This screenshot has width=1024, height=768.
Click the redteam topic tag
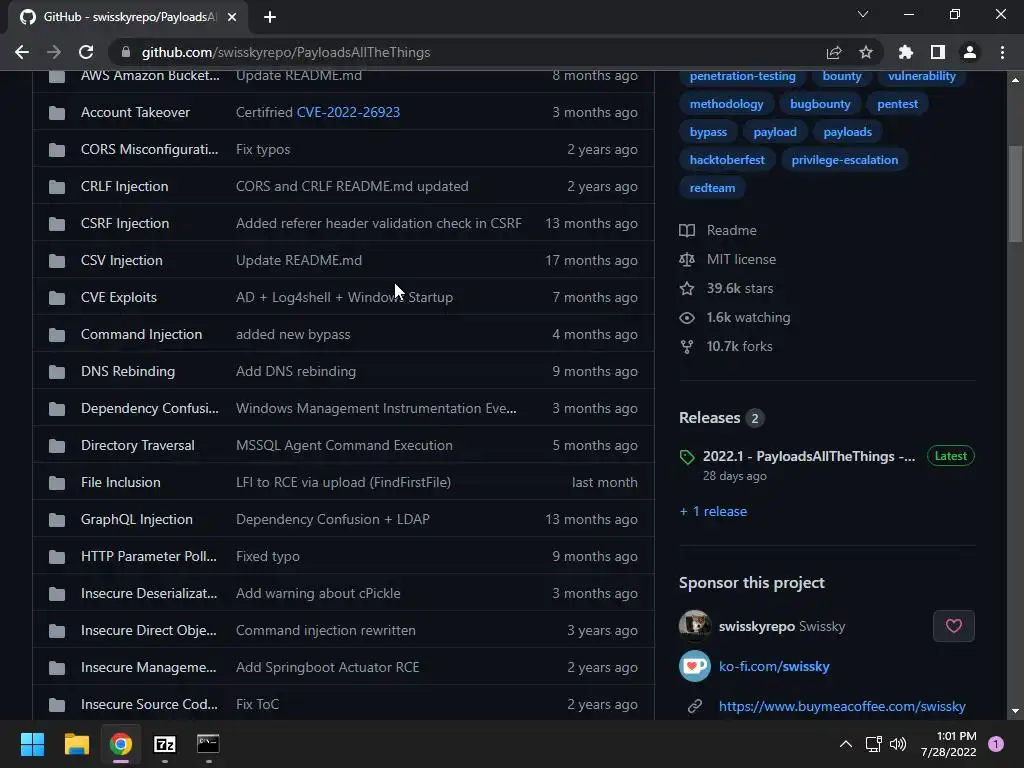click(x=712, y=188)
